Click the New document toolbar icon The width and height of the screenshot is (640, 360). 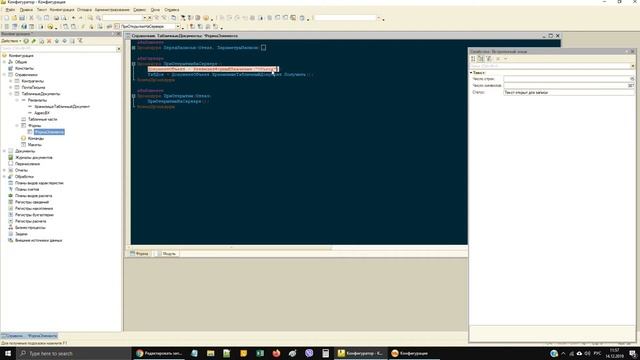tap(7, 18)
